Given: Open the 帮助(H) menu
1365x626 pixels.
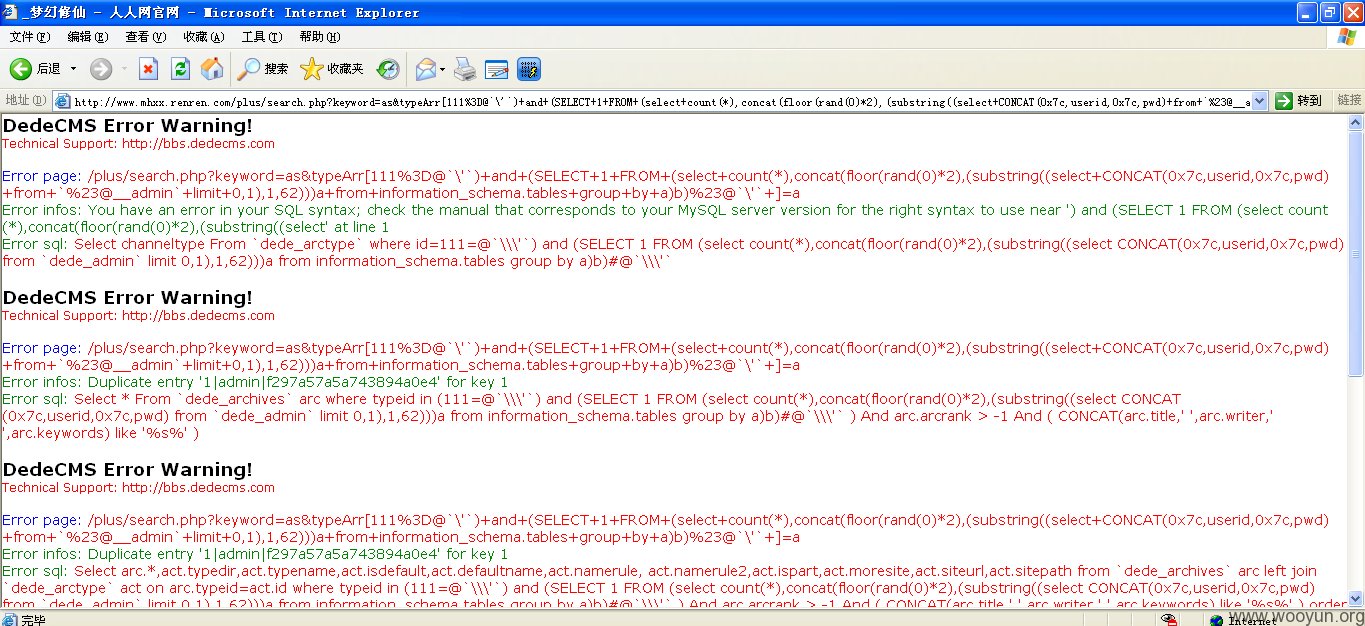Looking at the screenshot, I should tap(320, 37).
